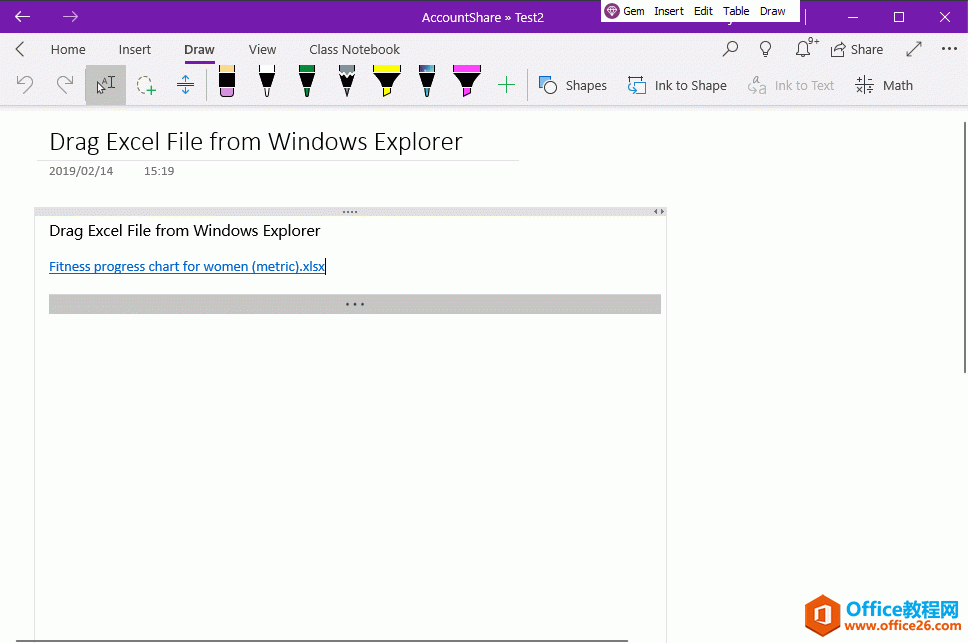The width and height of the screenshot is (968, 643).
Task: Go forward with title bar right arrow
Action: pos(70,17)
